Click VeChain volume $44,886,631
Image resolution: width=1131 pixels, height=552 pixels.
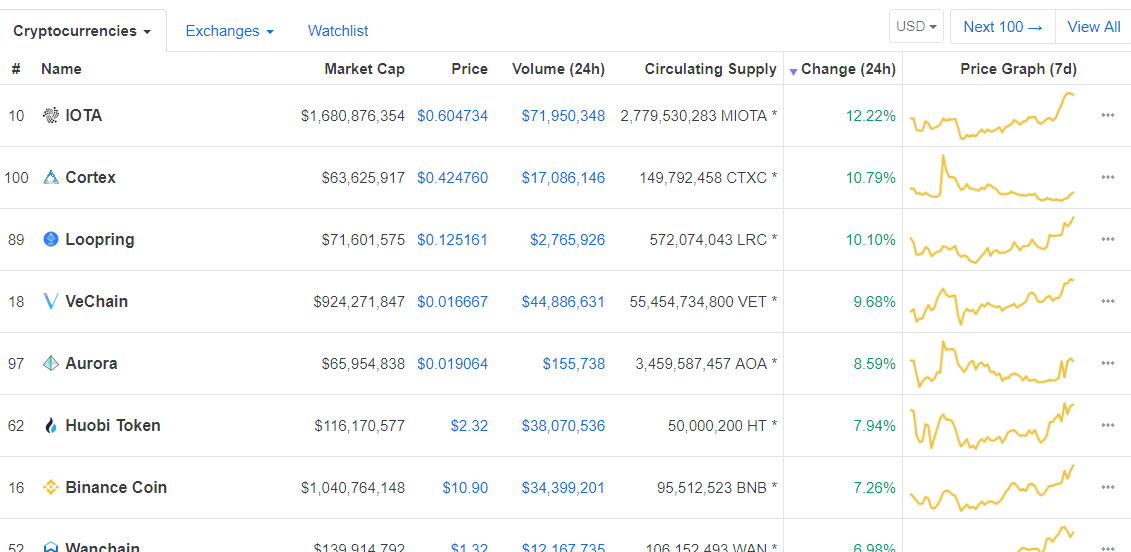[x=563, y=302]
